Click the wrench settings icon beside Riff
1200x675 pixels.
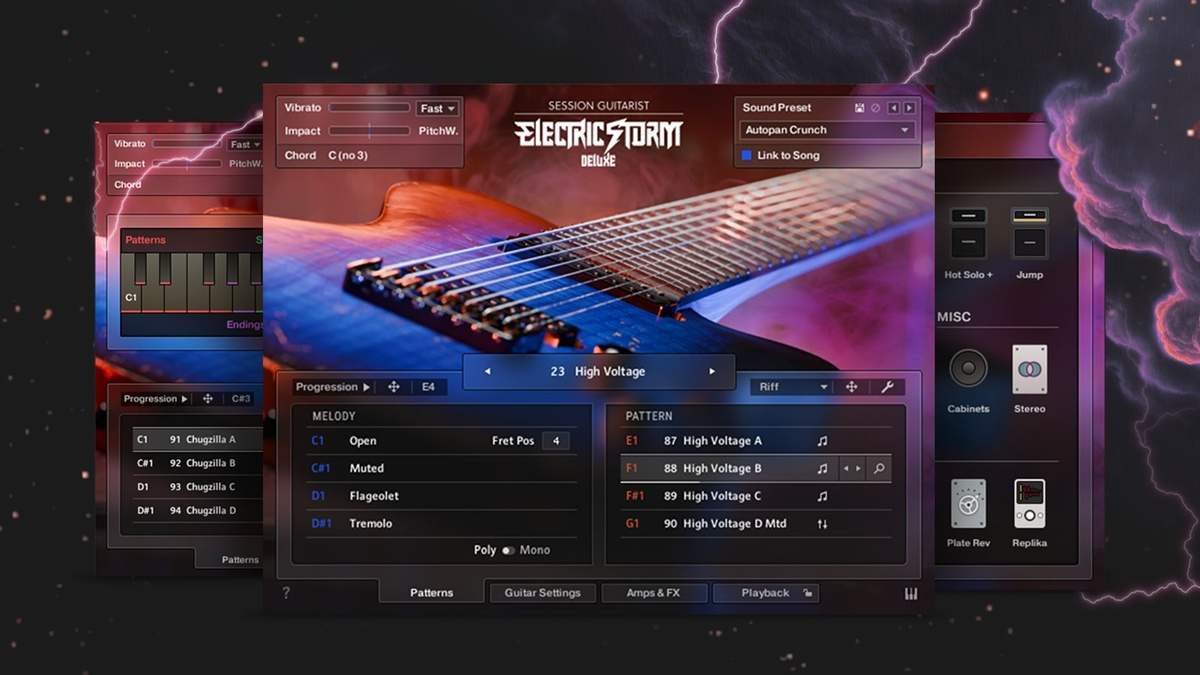pos(886,387)
